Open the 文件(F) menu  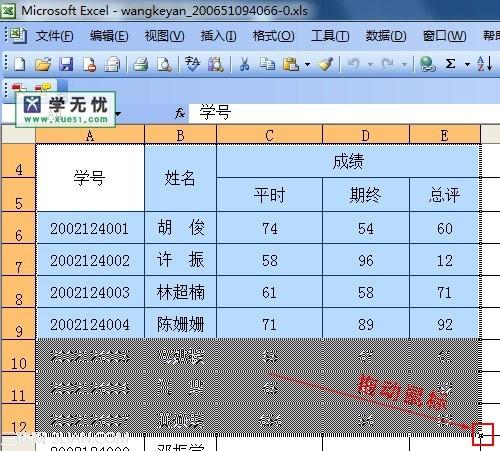[x=54, y=36]
